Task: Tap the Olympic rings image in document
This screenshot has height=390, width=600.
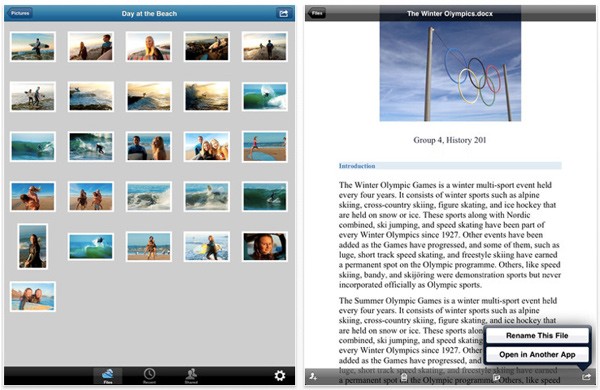Action: click(x=450, y=71)
